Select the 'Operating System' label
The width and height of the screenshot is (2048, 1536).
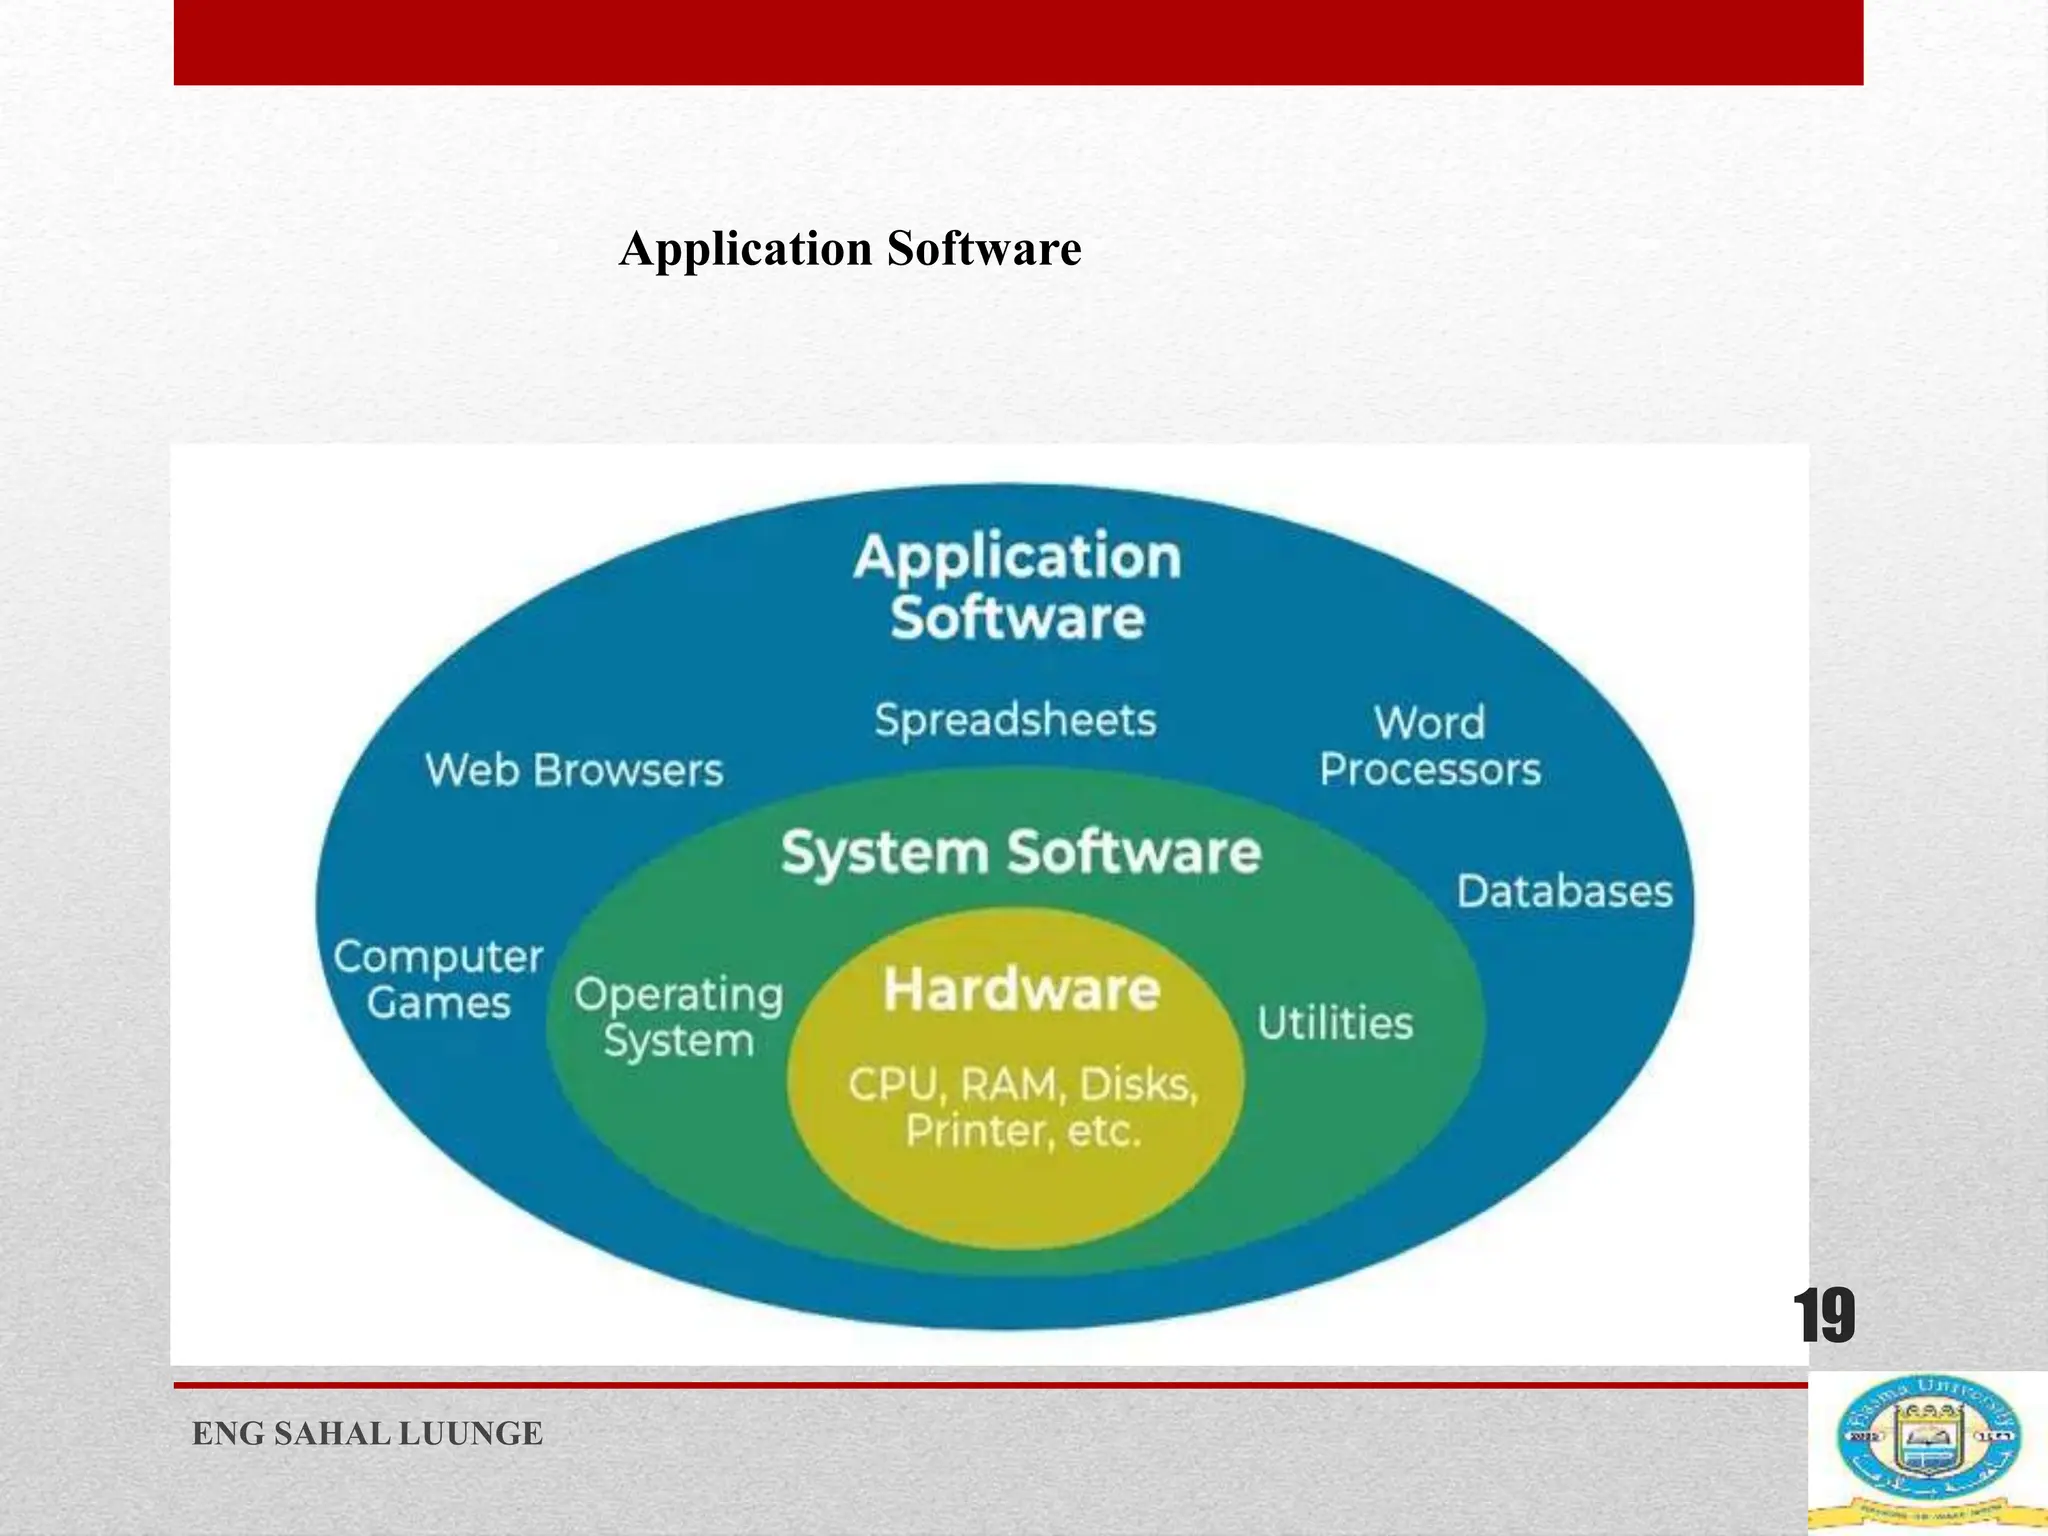678,1017
